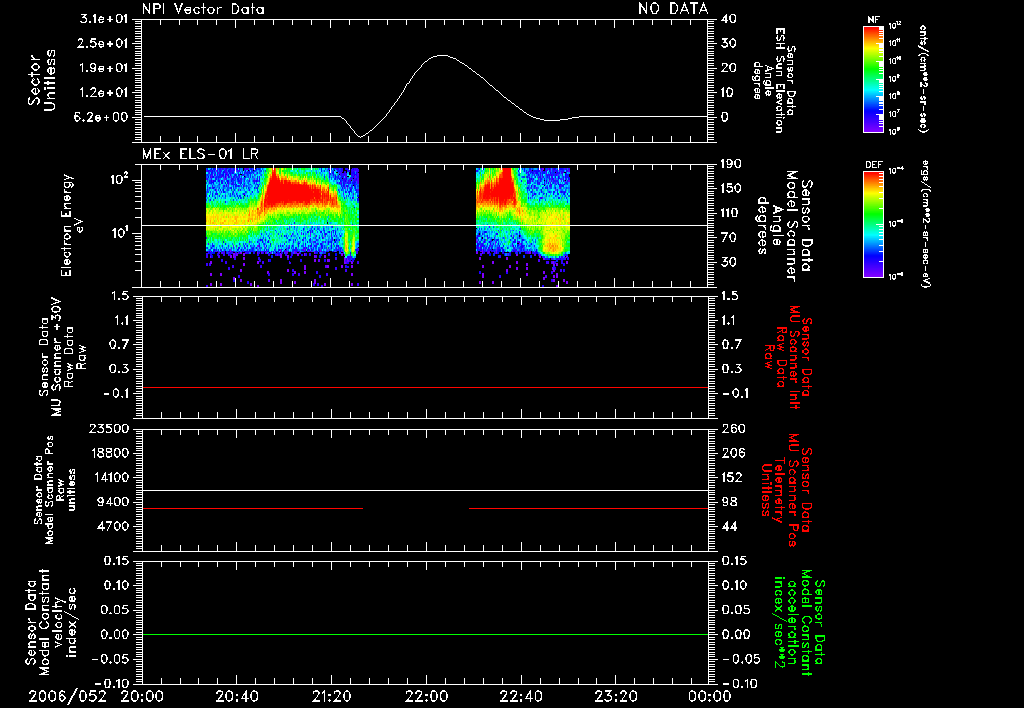
Task: Click the DEF color scale bar
Action: coord(874,224)
